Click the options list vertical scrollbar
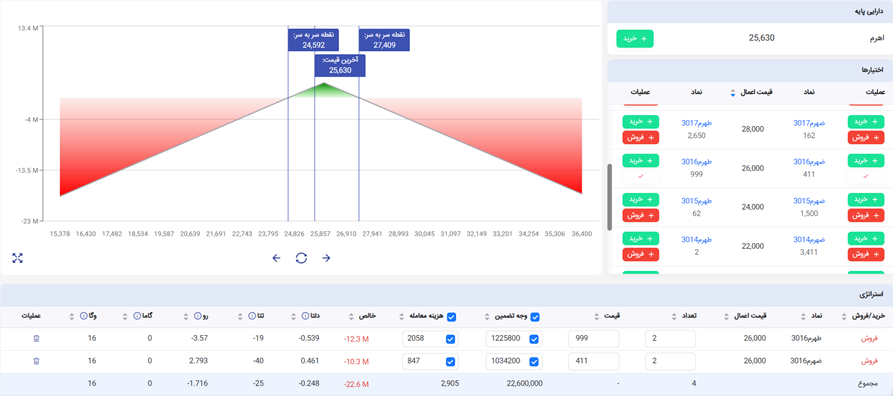893x396 pixels. 609,197
